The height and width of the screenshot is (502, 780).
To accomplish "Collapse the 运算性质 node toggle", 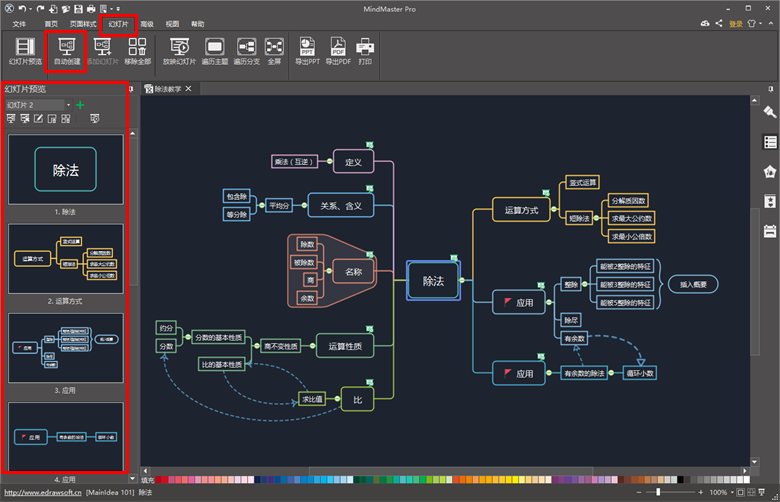I will coord(312,346).
